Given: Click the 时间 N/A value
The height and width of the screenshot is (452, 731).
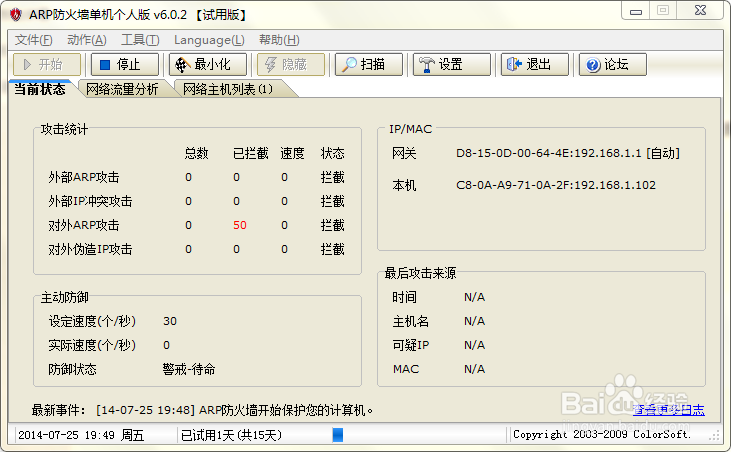Looking at the screenshot, I should [475, 297].
